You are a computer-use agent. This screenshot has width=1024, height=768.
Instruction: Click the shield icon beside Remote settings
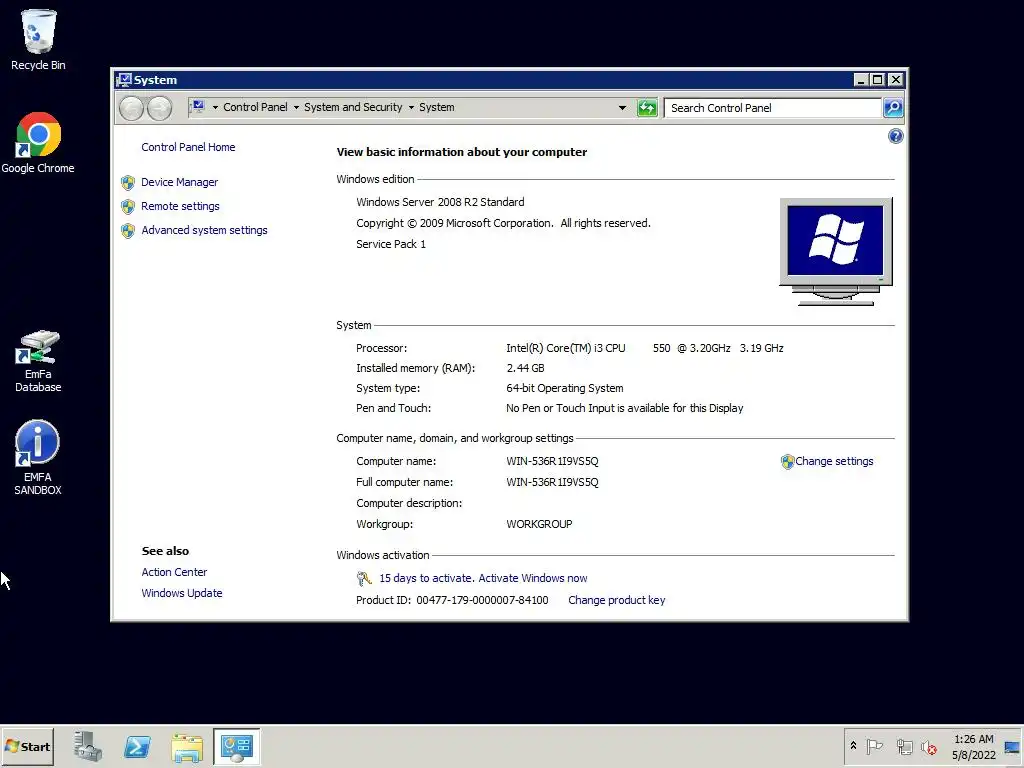(x=128, y=206)
